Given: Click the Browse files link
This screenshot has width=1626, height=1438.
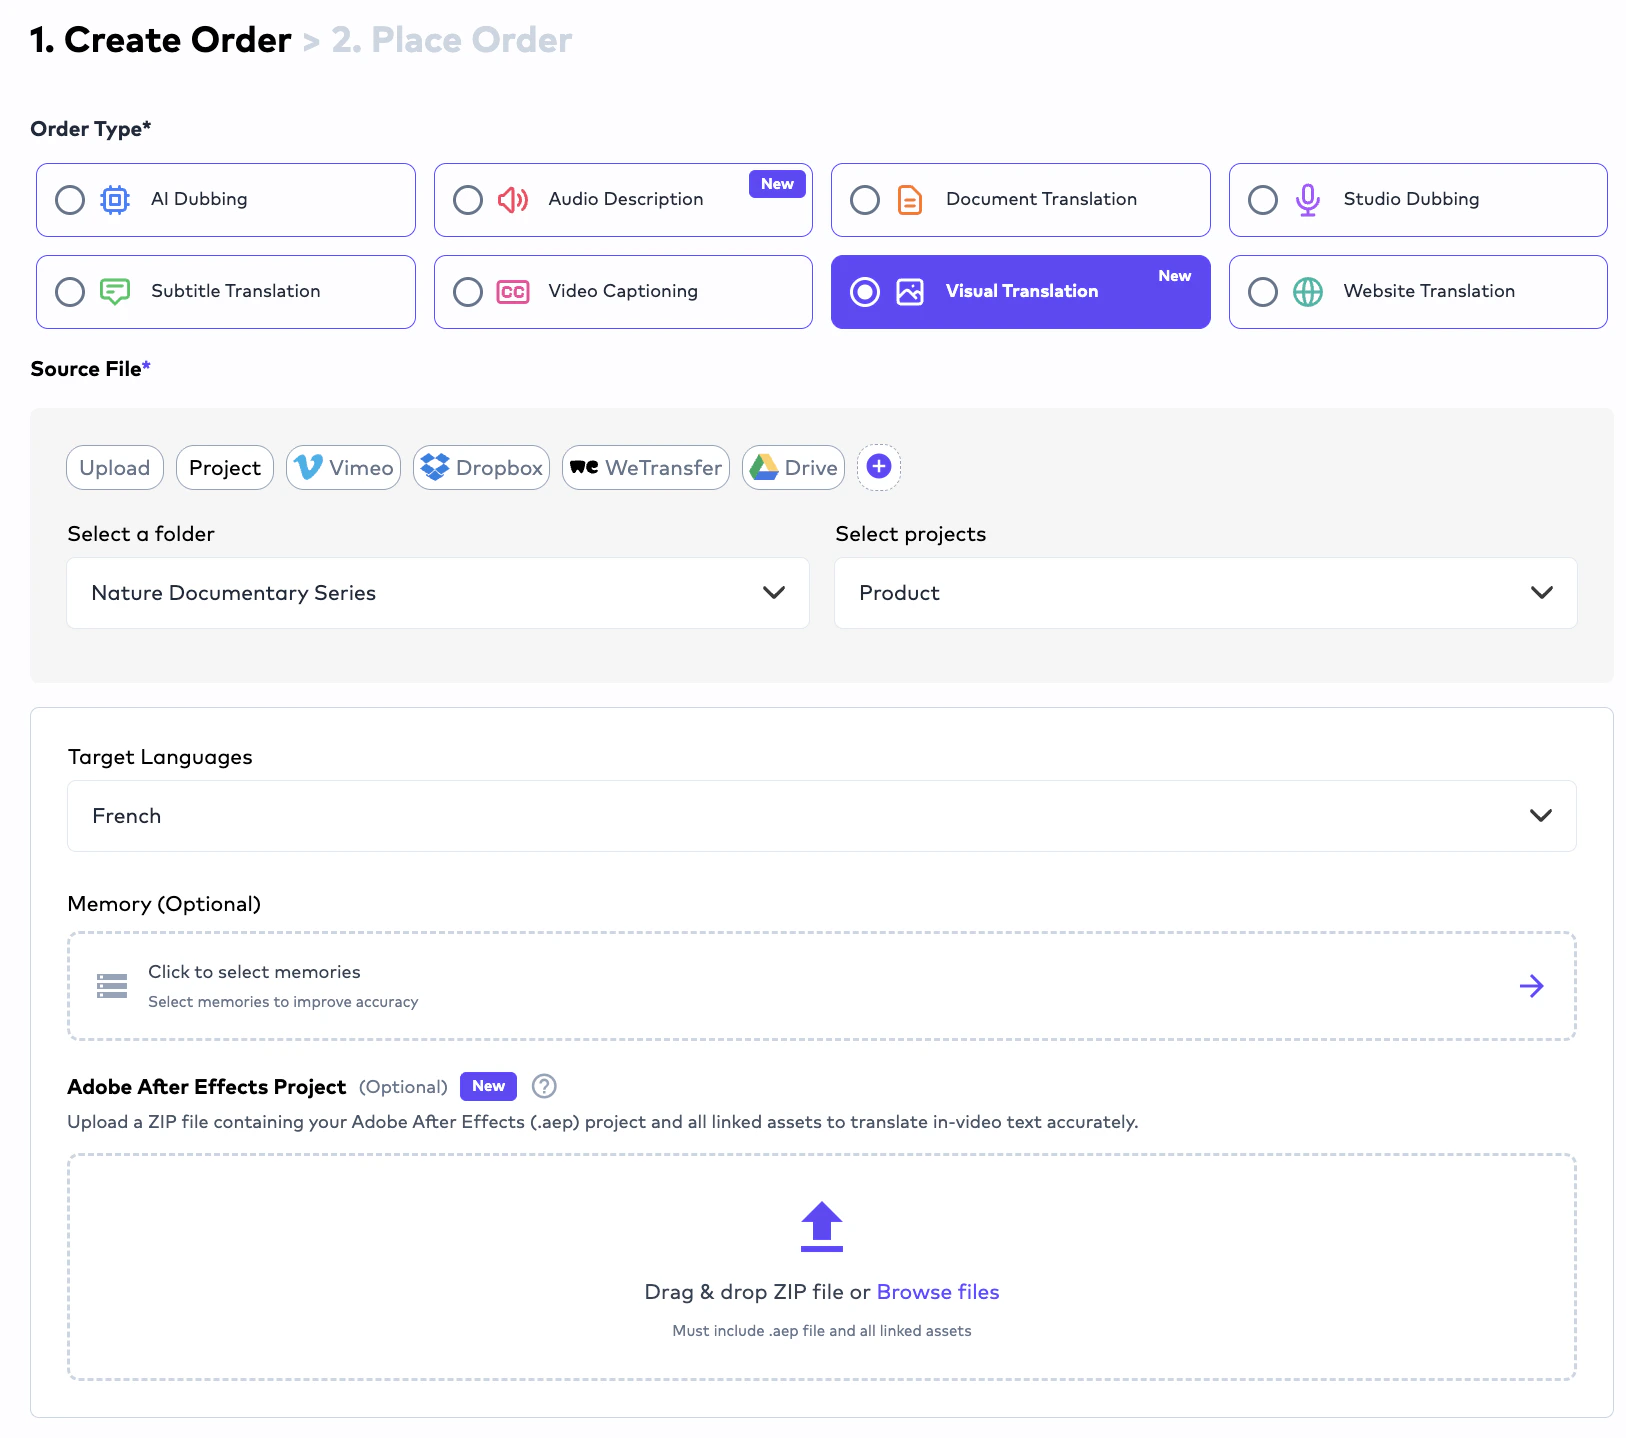Looking at the screenshot, I should pos(938,1292).
